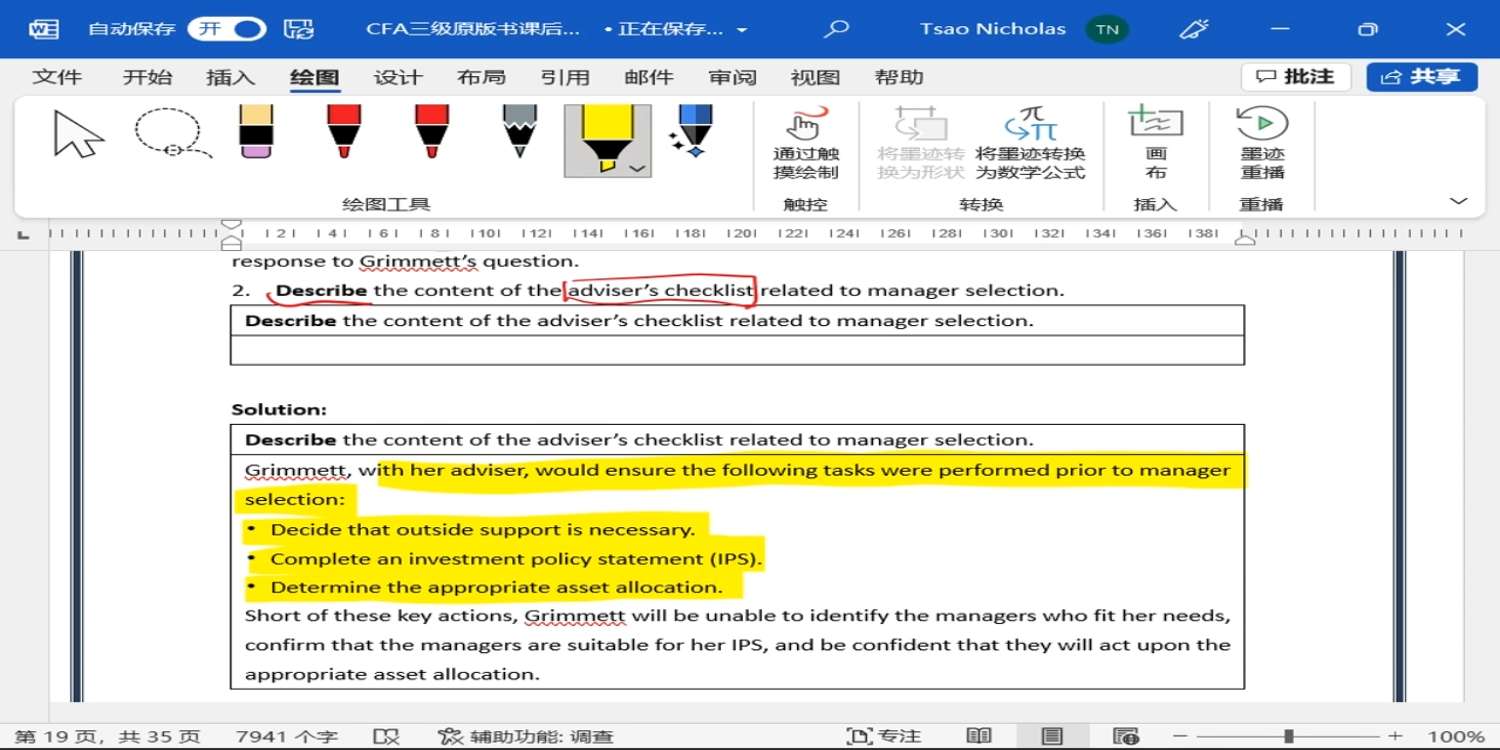
Task: Open the 批注 (Comments) button
Action: (1295, 77)
